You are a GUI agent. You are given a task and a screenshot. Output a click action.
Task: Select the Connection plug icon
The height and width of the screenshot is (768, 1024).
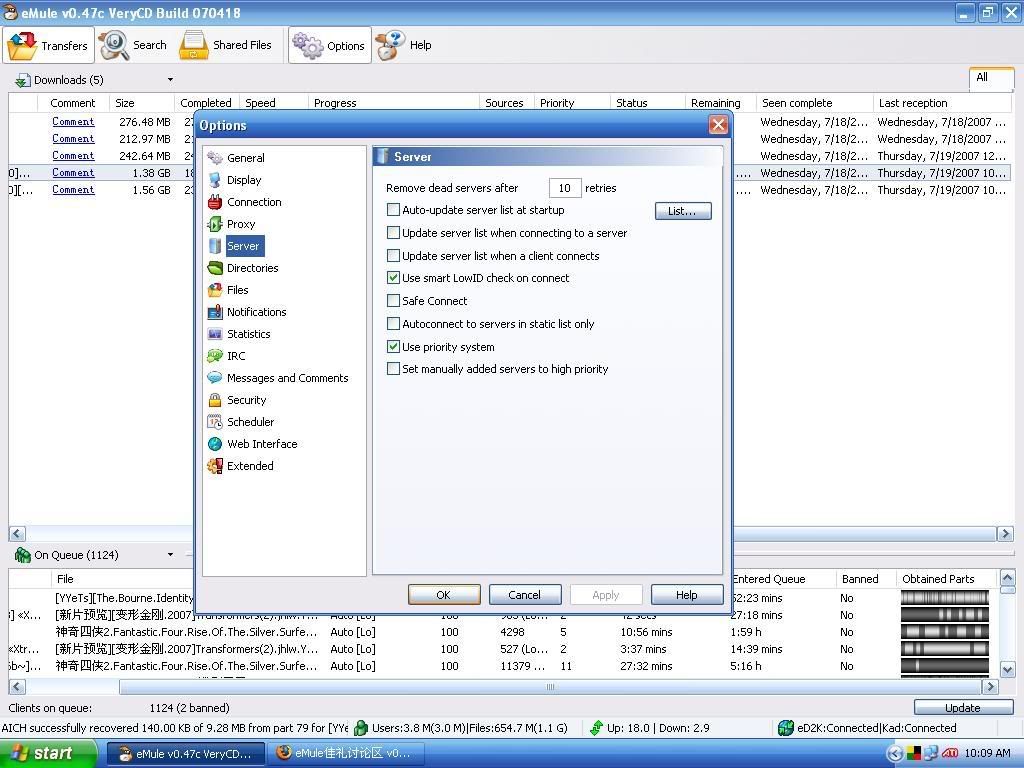215,202
